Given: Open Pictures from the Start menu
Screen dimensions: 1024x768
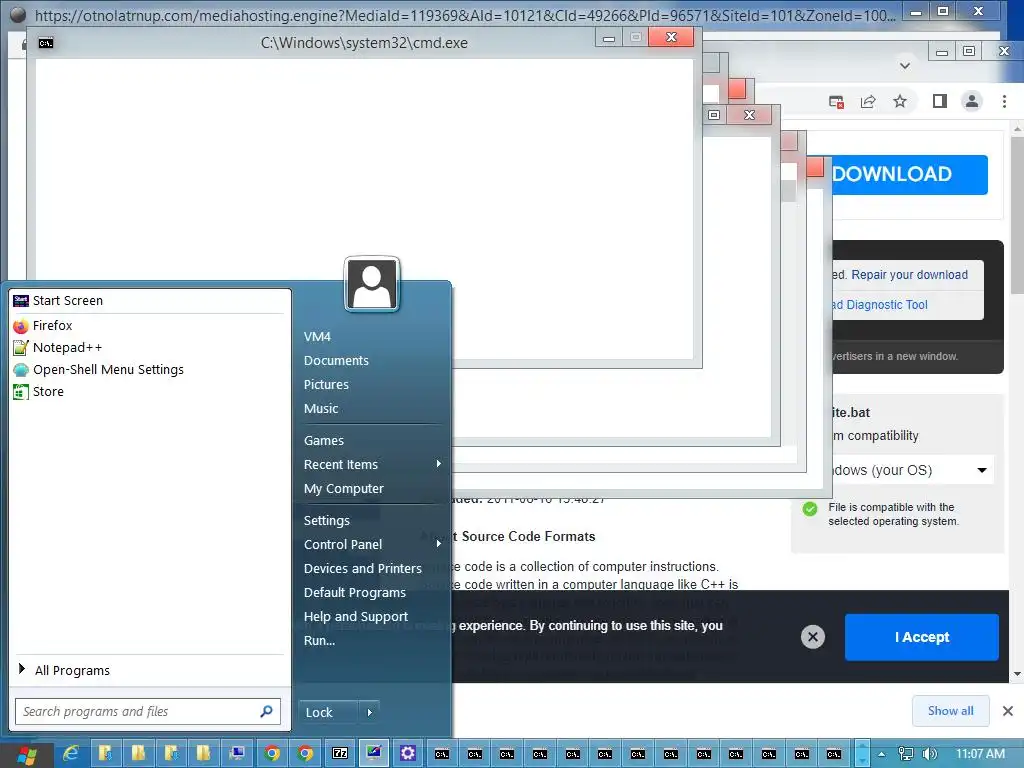Looking at the screenshot, I should point(326,385).
